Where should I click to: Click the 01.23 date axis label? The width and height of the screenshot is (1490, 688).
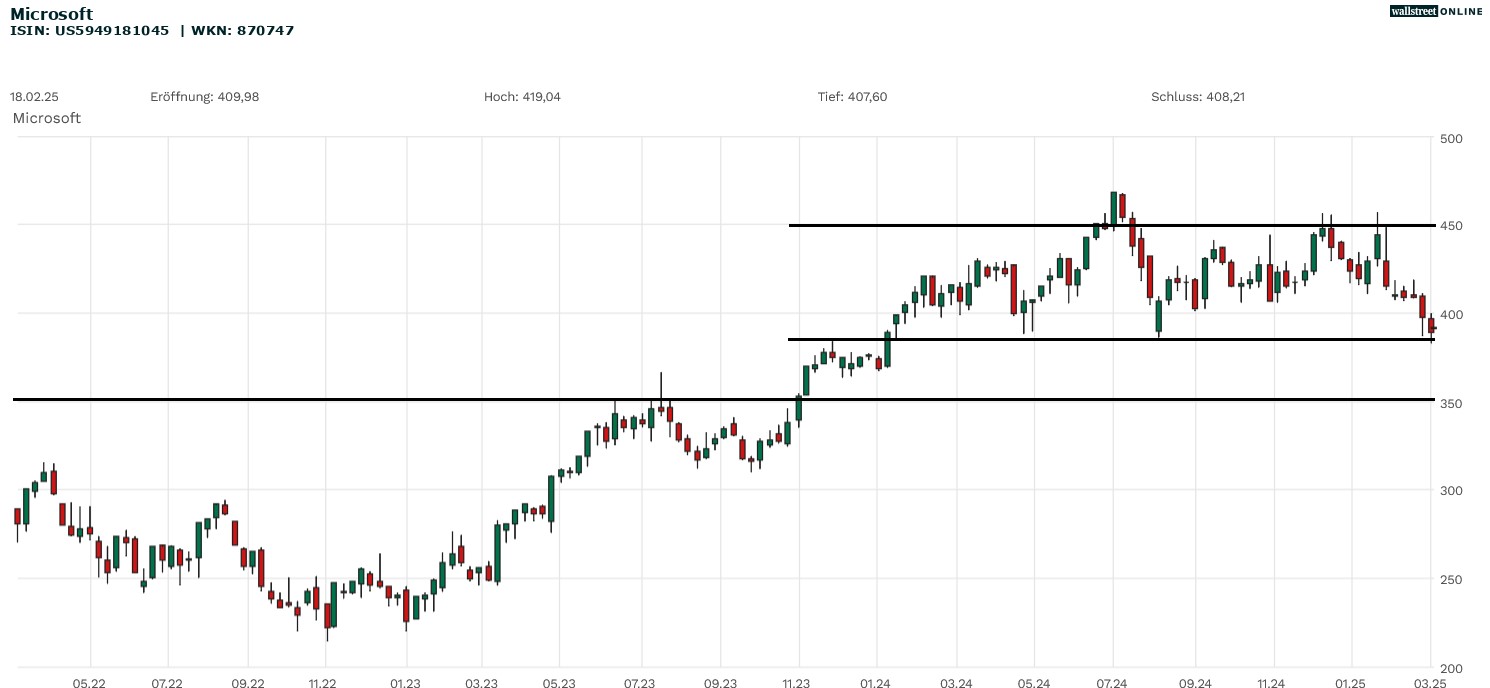(x=405, y=682)
